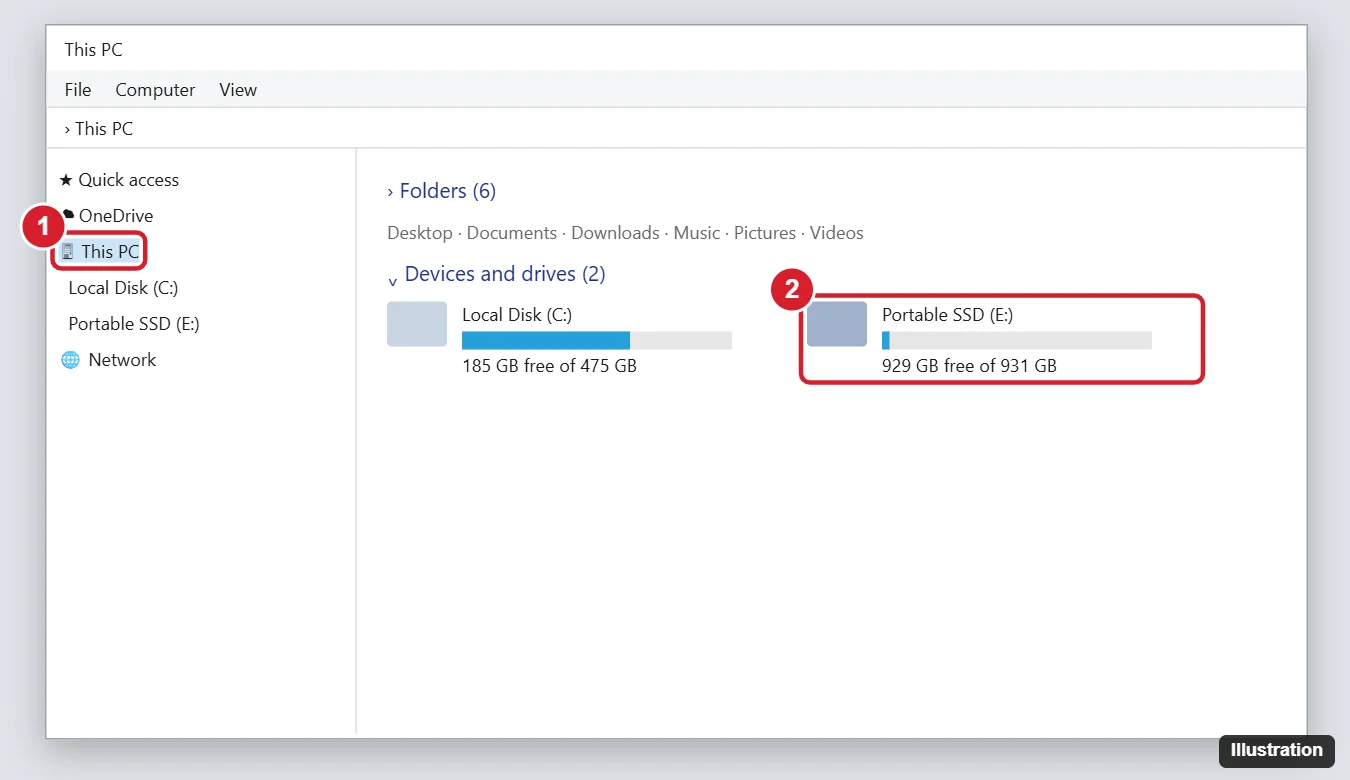The image size is (1350, 780).
Task: Open the Music folder link
Action: 697,233
